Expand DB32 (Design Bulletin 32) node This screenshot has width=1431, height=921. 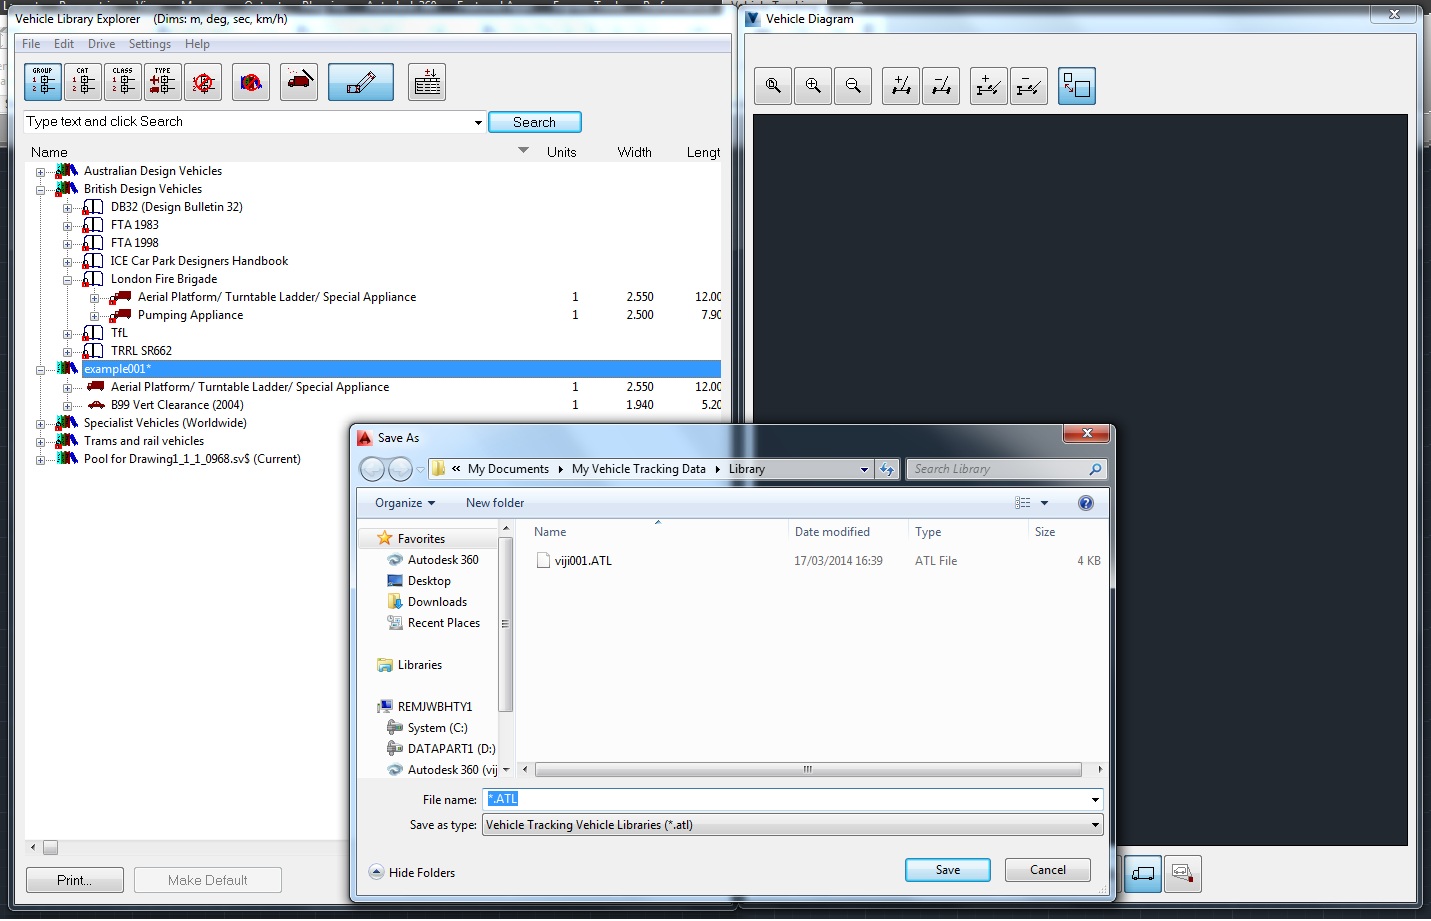[x=68, y=208]
